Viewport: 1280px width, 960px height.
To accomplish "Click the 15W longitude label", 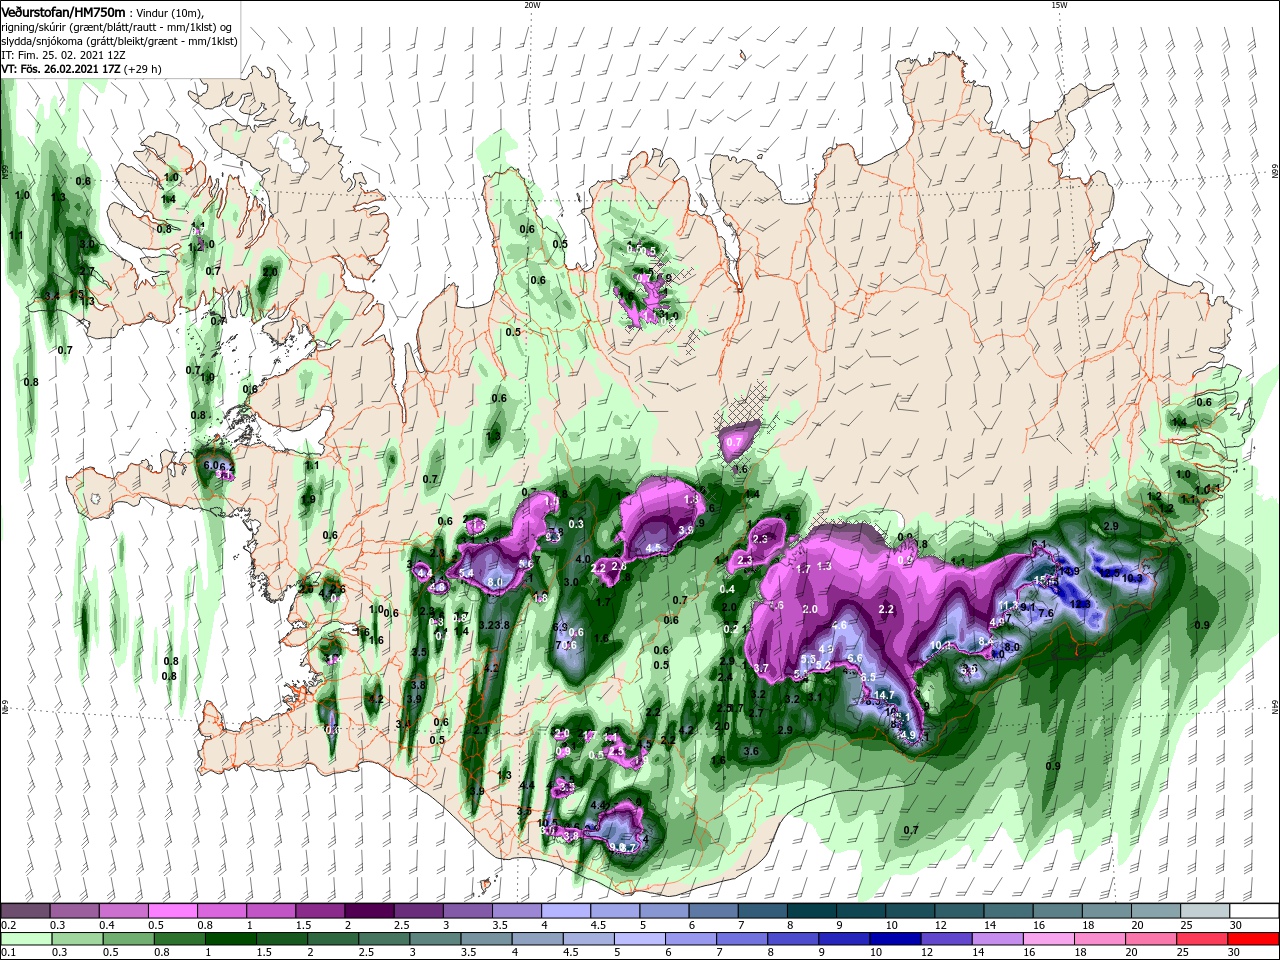I will [x=1059, y=5].
